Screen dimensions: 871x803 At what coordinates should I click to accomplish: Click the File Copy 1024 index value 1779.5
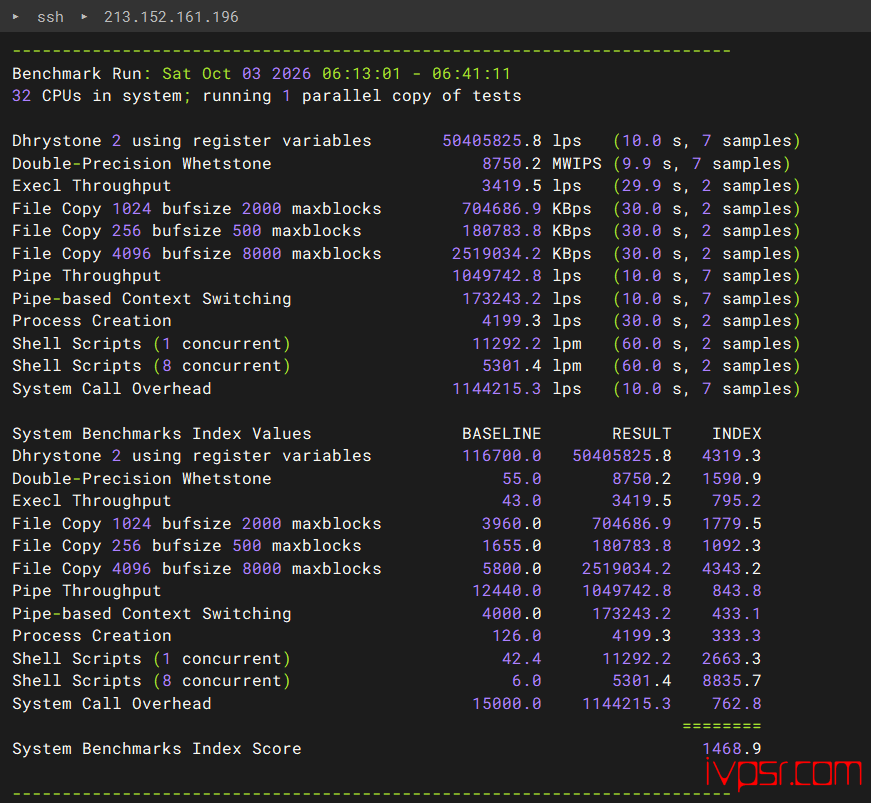(x=732, y=524)
